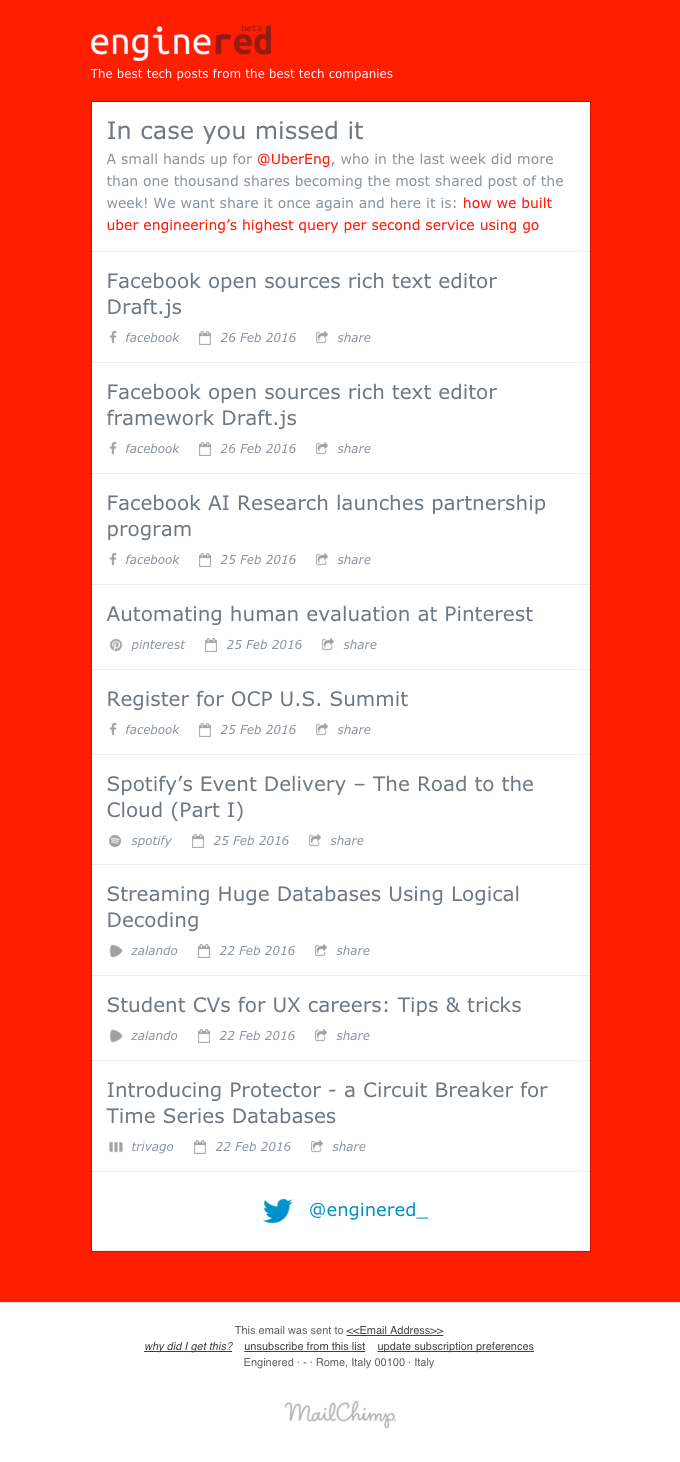
Task: Click the calendar icon next to 25 Feb 2016 Pinterest post
Action: pos(209,644)
